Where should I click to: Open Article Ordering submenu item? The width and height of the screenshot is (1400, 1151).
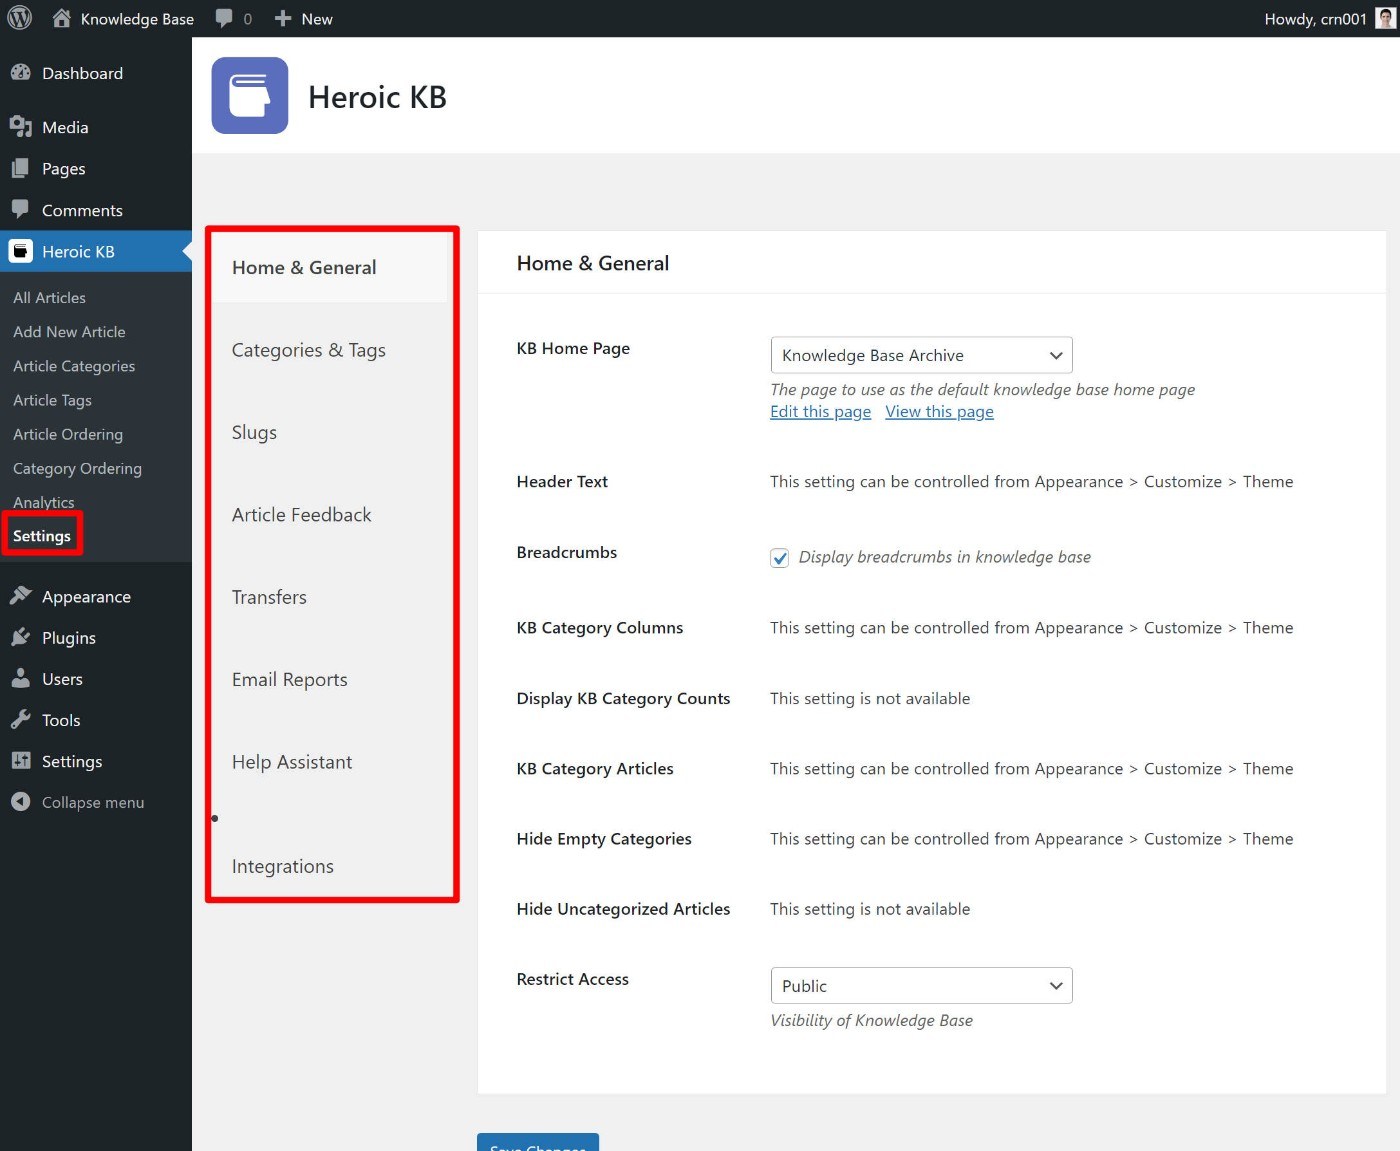(x=68, y=434)
